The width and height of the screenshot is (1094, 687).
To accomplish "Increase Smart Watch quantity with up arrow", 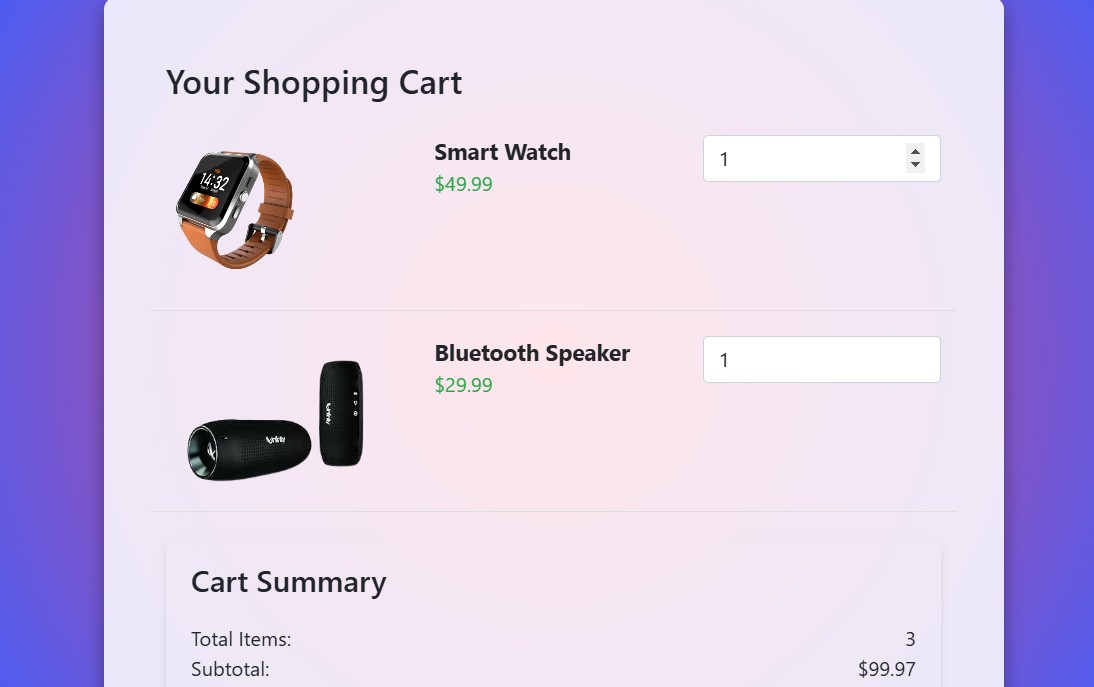I will point(915,152).
